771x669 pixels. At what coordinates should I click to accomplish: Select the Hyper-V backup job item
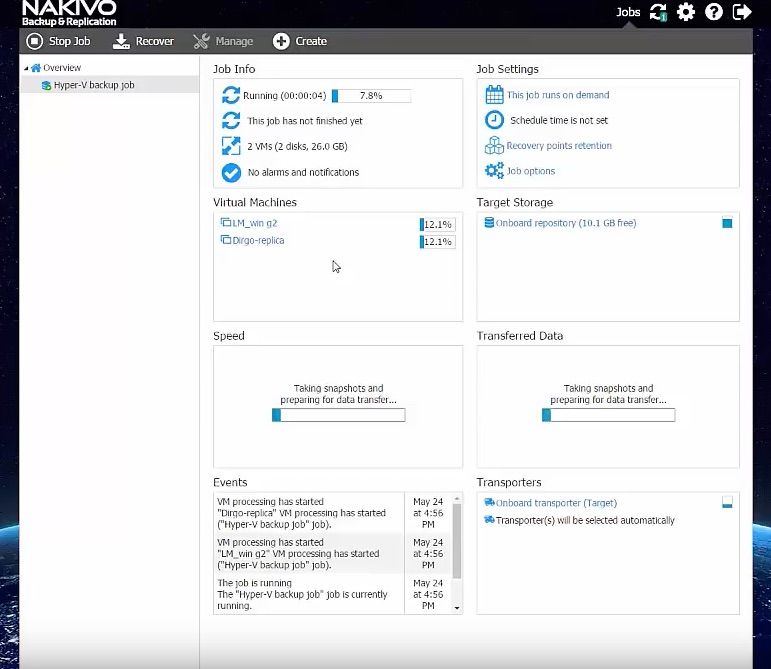coord(94,85)
